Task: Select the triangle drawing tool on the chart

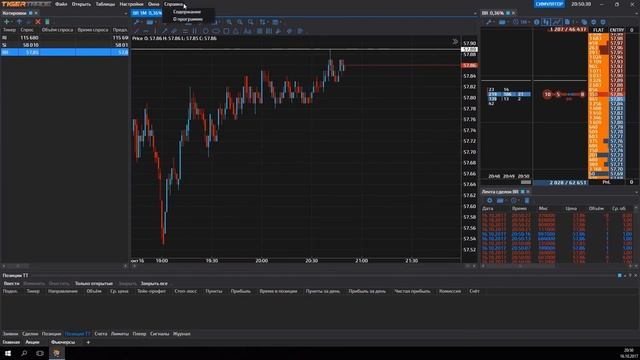Action: point(236,31)
